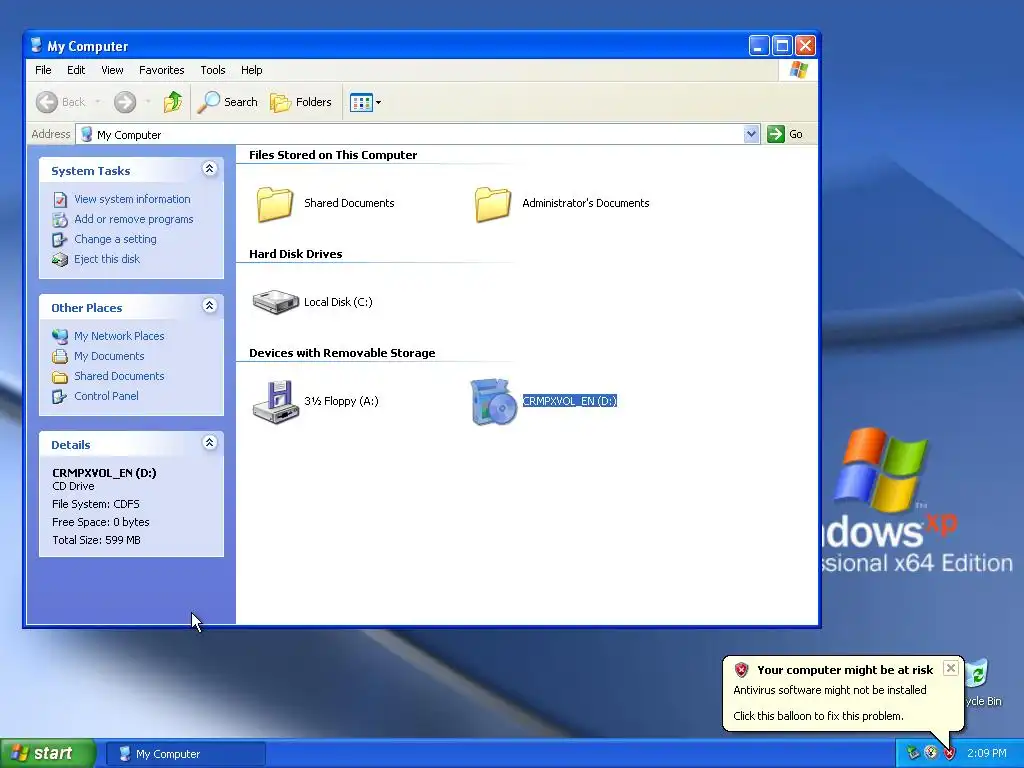Click the 3½ Floppy (A:) label
Viewport: 1024px width, 768px height.
click(x=342, y=401)
